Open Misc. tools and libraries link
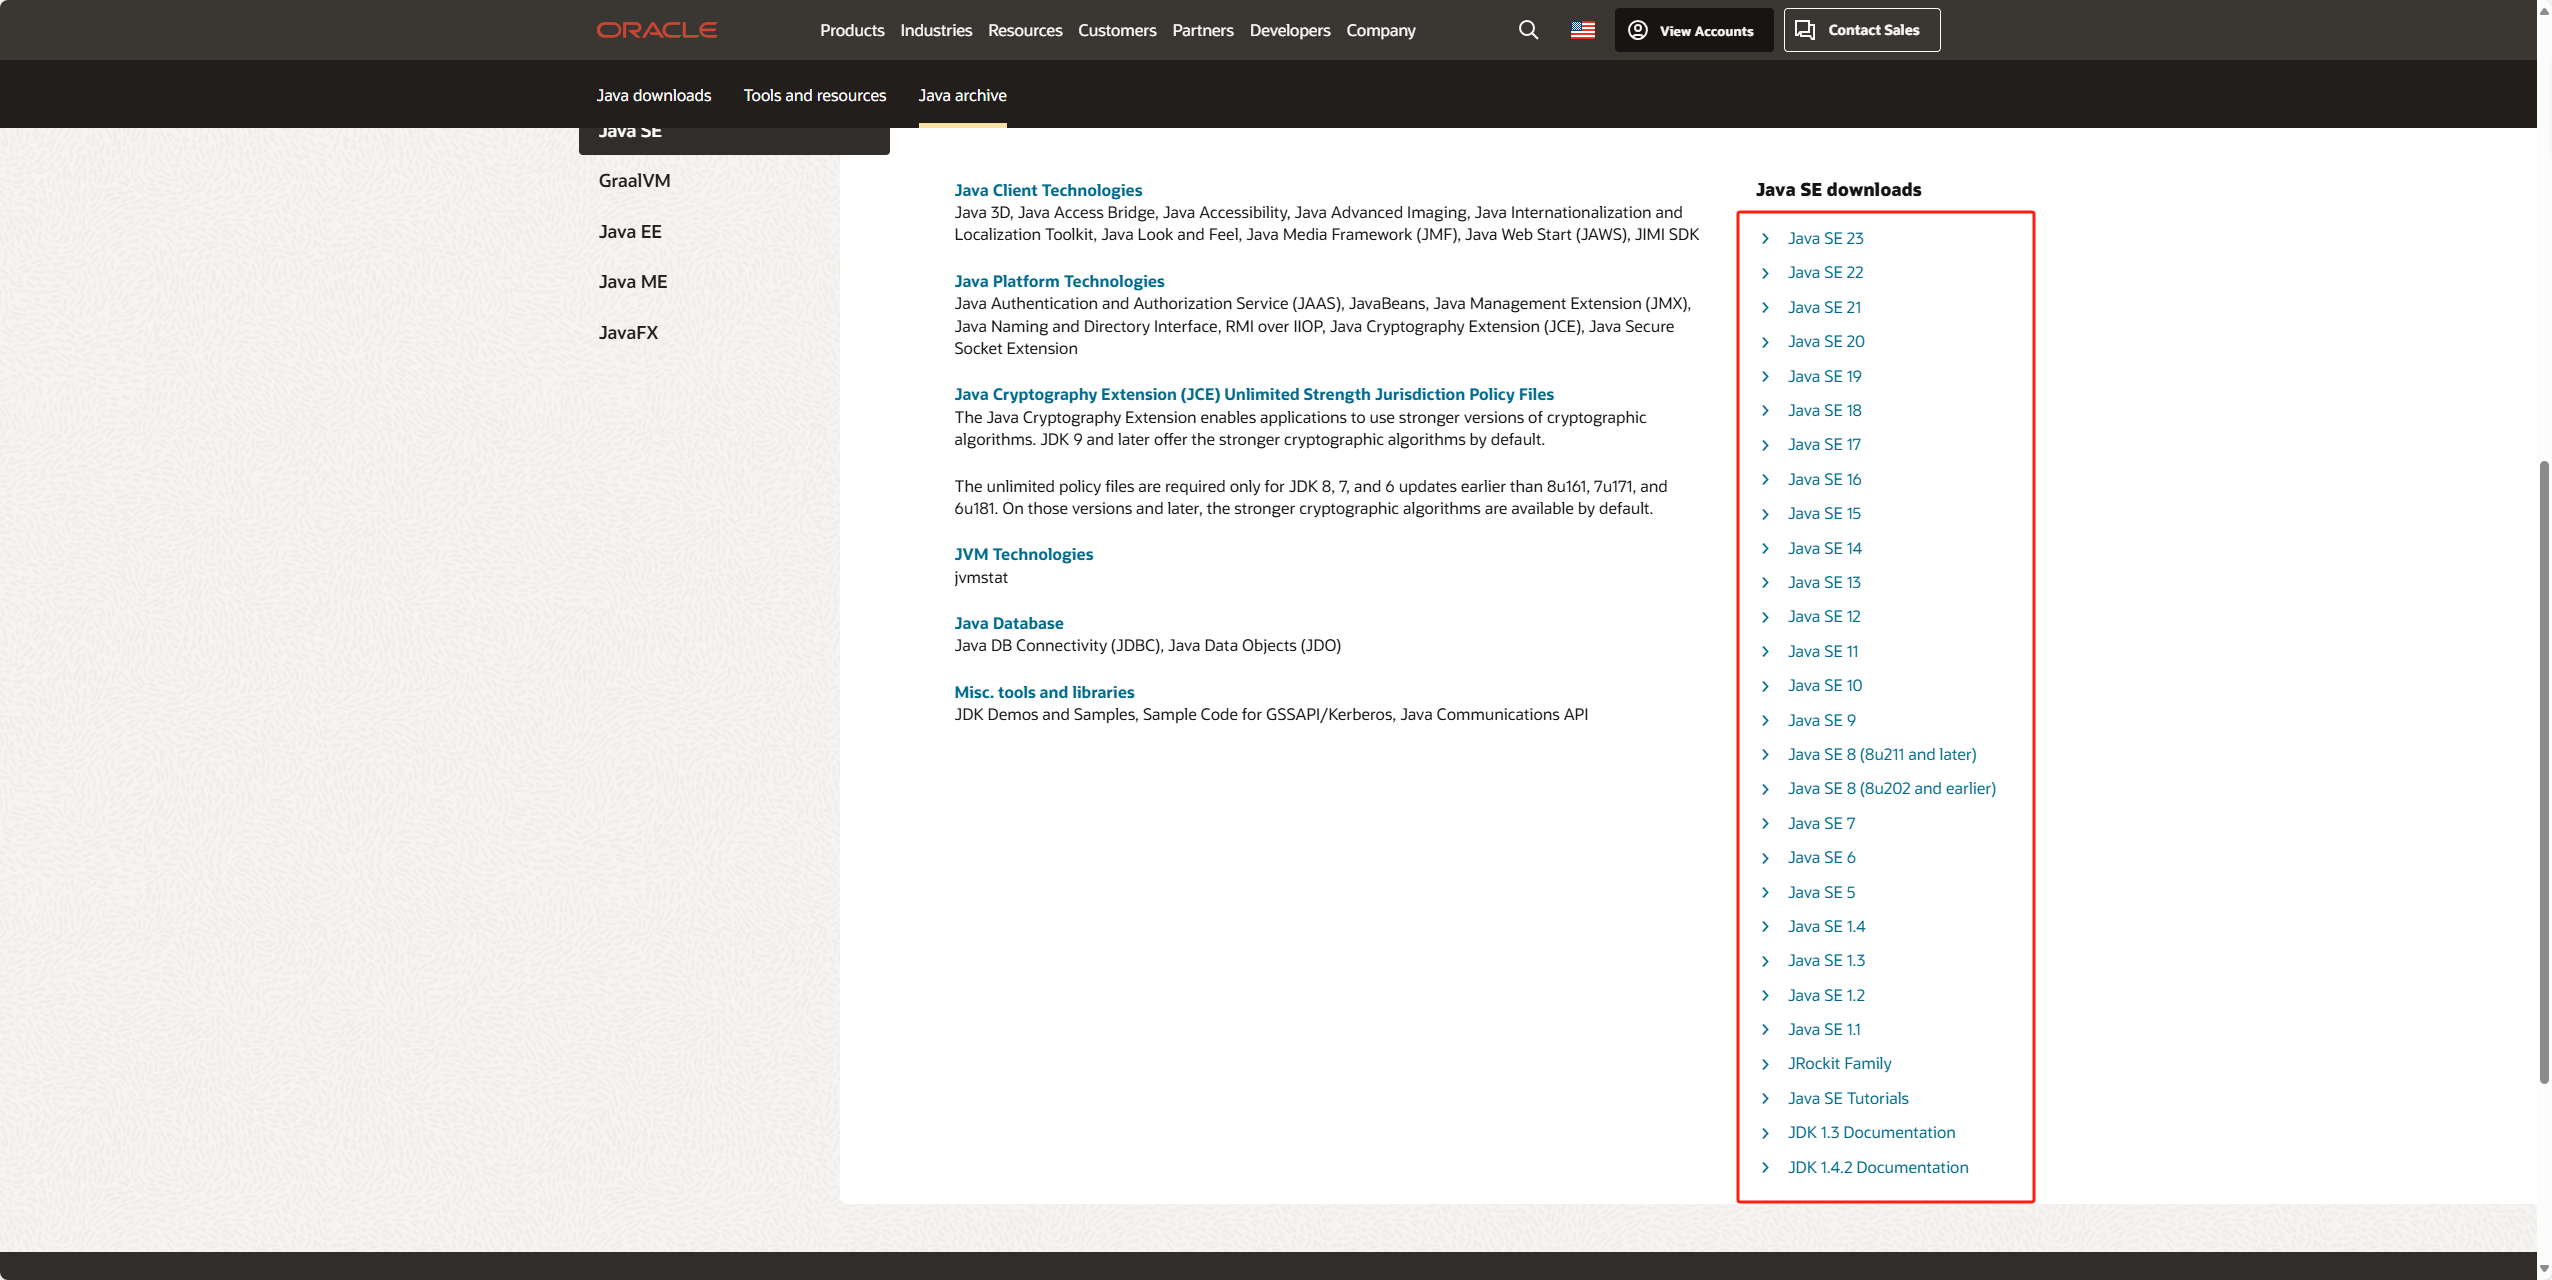Screen dimensions: 2552x1280 coord(1044,692)
